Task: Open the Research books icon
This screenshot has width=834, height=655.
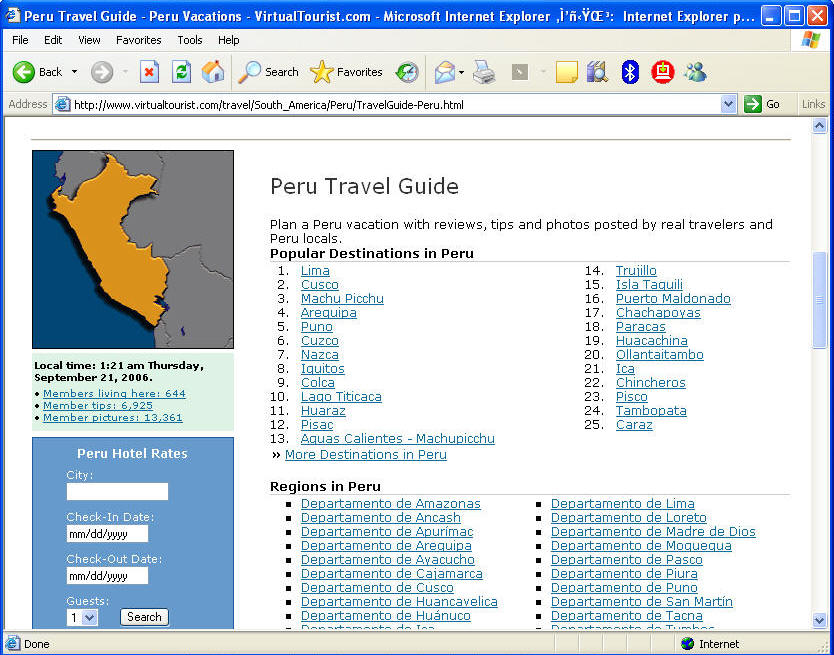Action: point(597,72)
